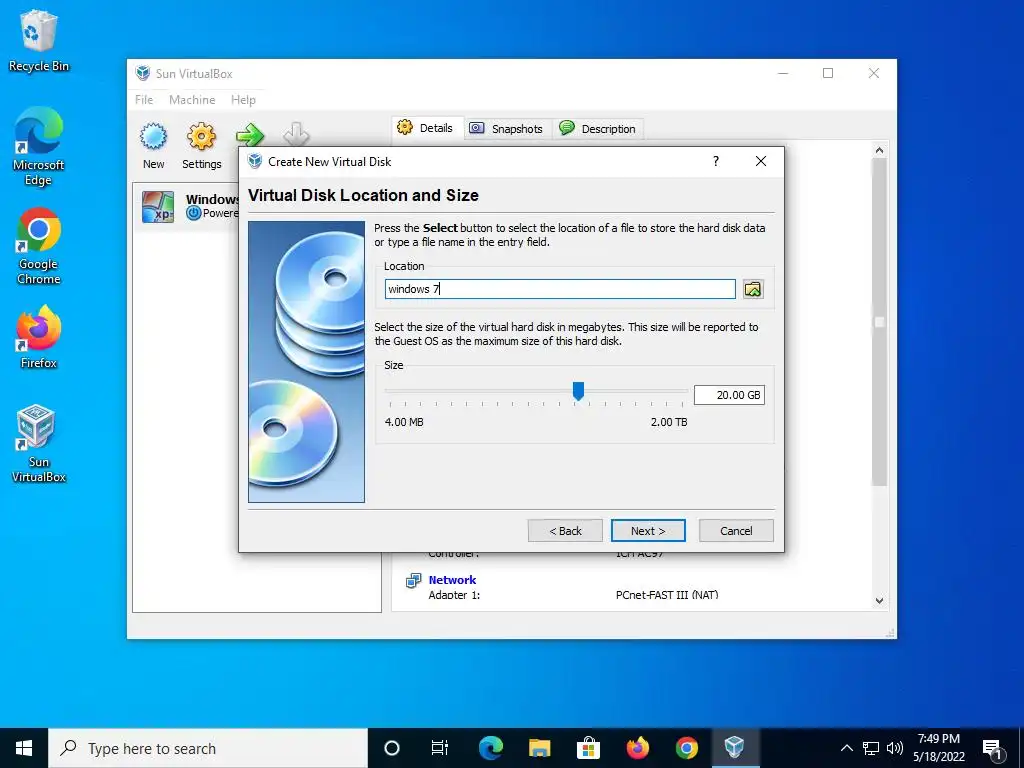Close the Create New Virtual Disk dialog
Viewport: 1024px width, 768px height.
[761, 161]
